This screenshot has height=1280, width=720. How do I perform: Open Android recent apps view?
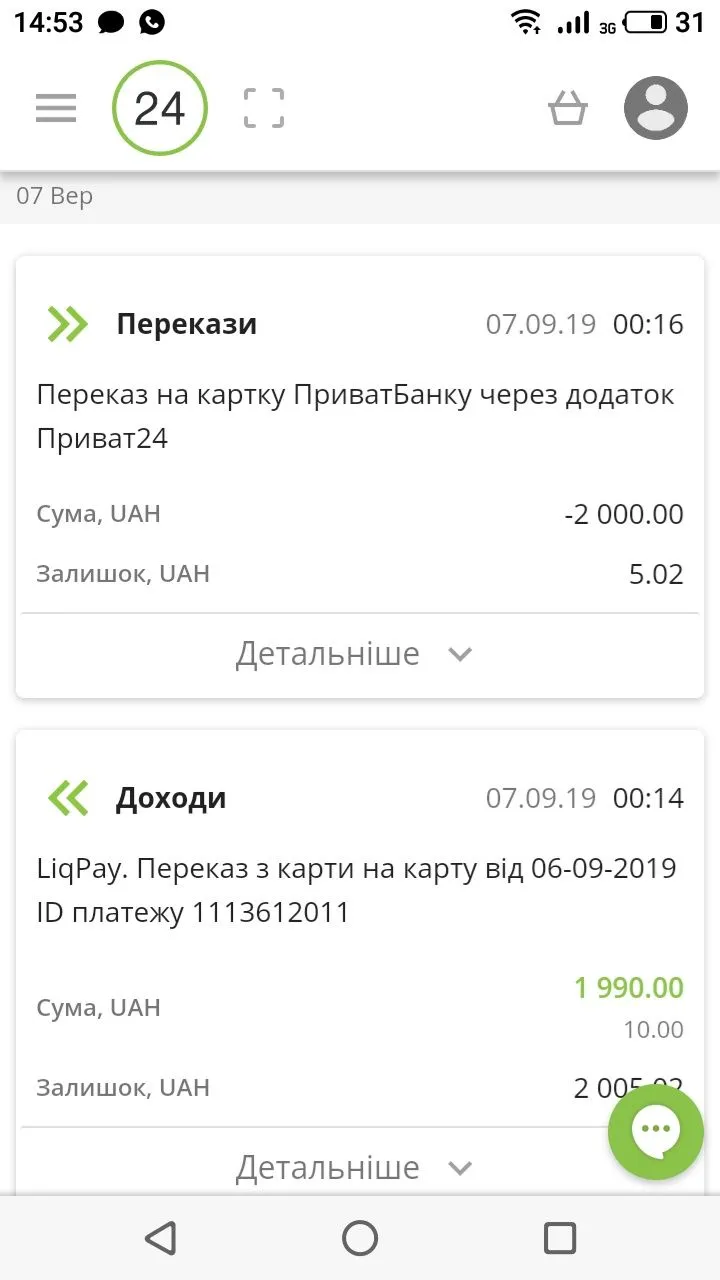(x=560, y=1238)
